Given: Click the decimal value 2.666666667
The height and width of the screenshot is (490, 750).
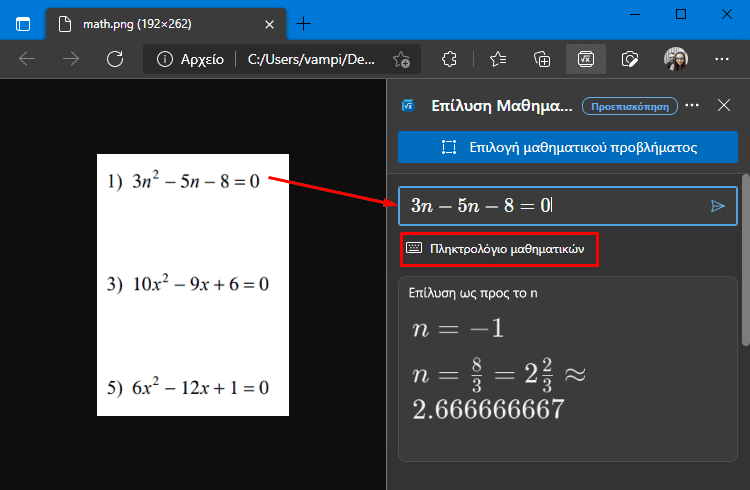Looking at the screenshot, I should (x=488, y=410).
